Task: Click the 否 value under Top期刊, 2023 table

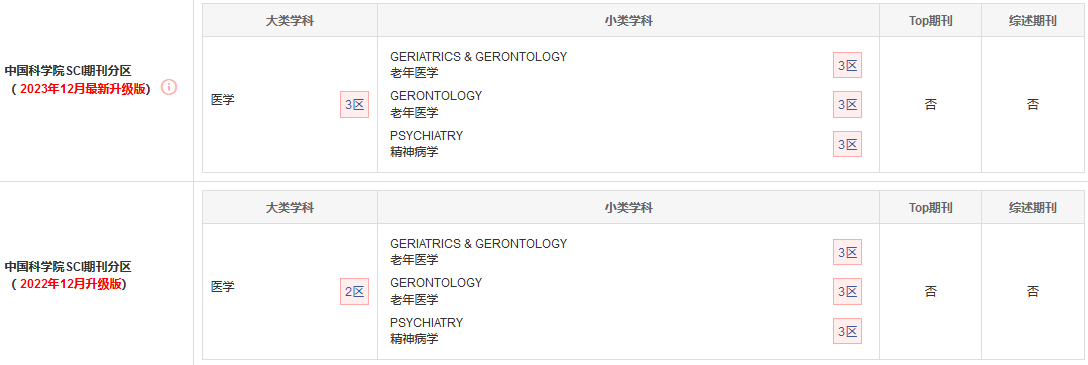Action: (930, 105)
